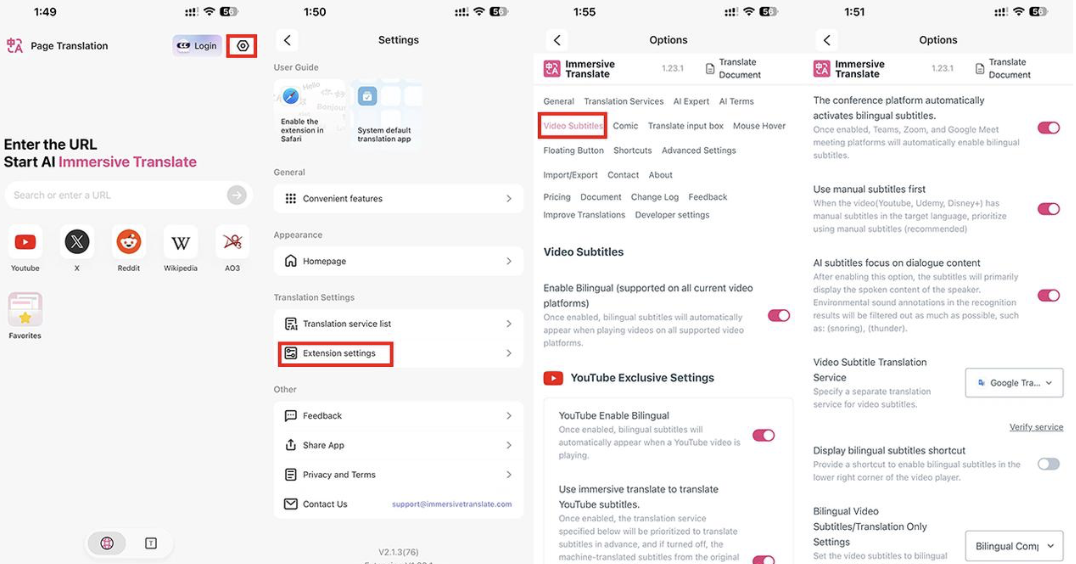Viewport: 1076px width, 564px height.
Task: Expand the Bilingual Compare subtitles dropdown
Action: point(1014,546)
